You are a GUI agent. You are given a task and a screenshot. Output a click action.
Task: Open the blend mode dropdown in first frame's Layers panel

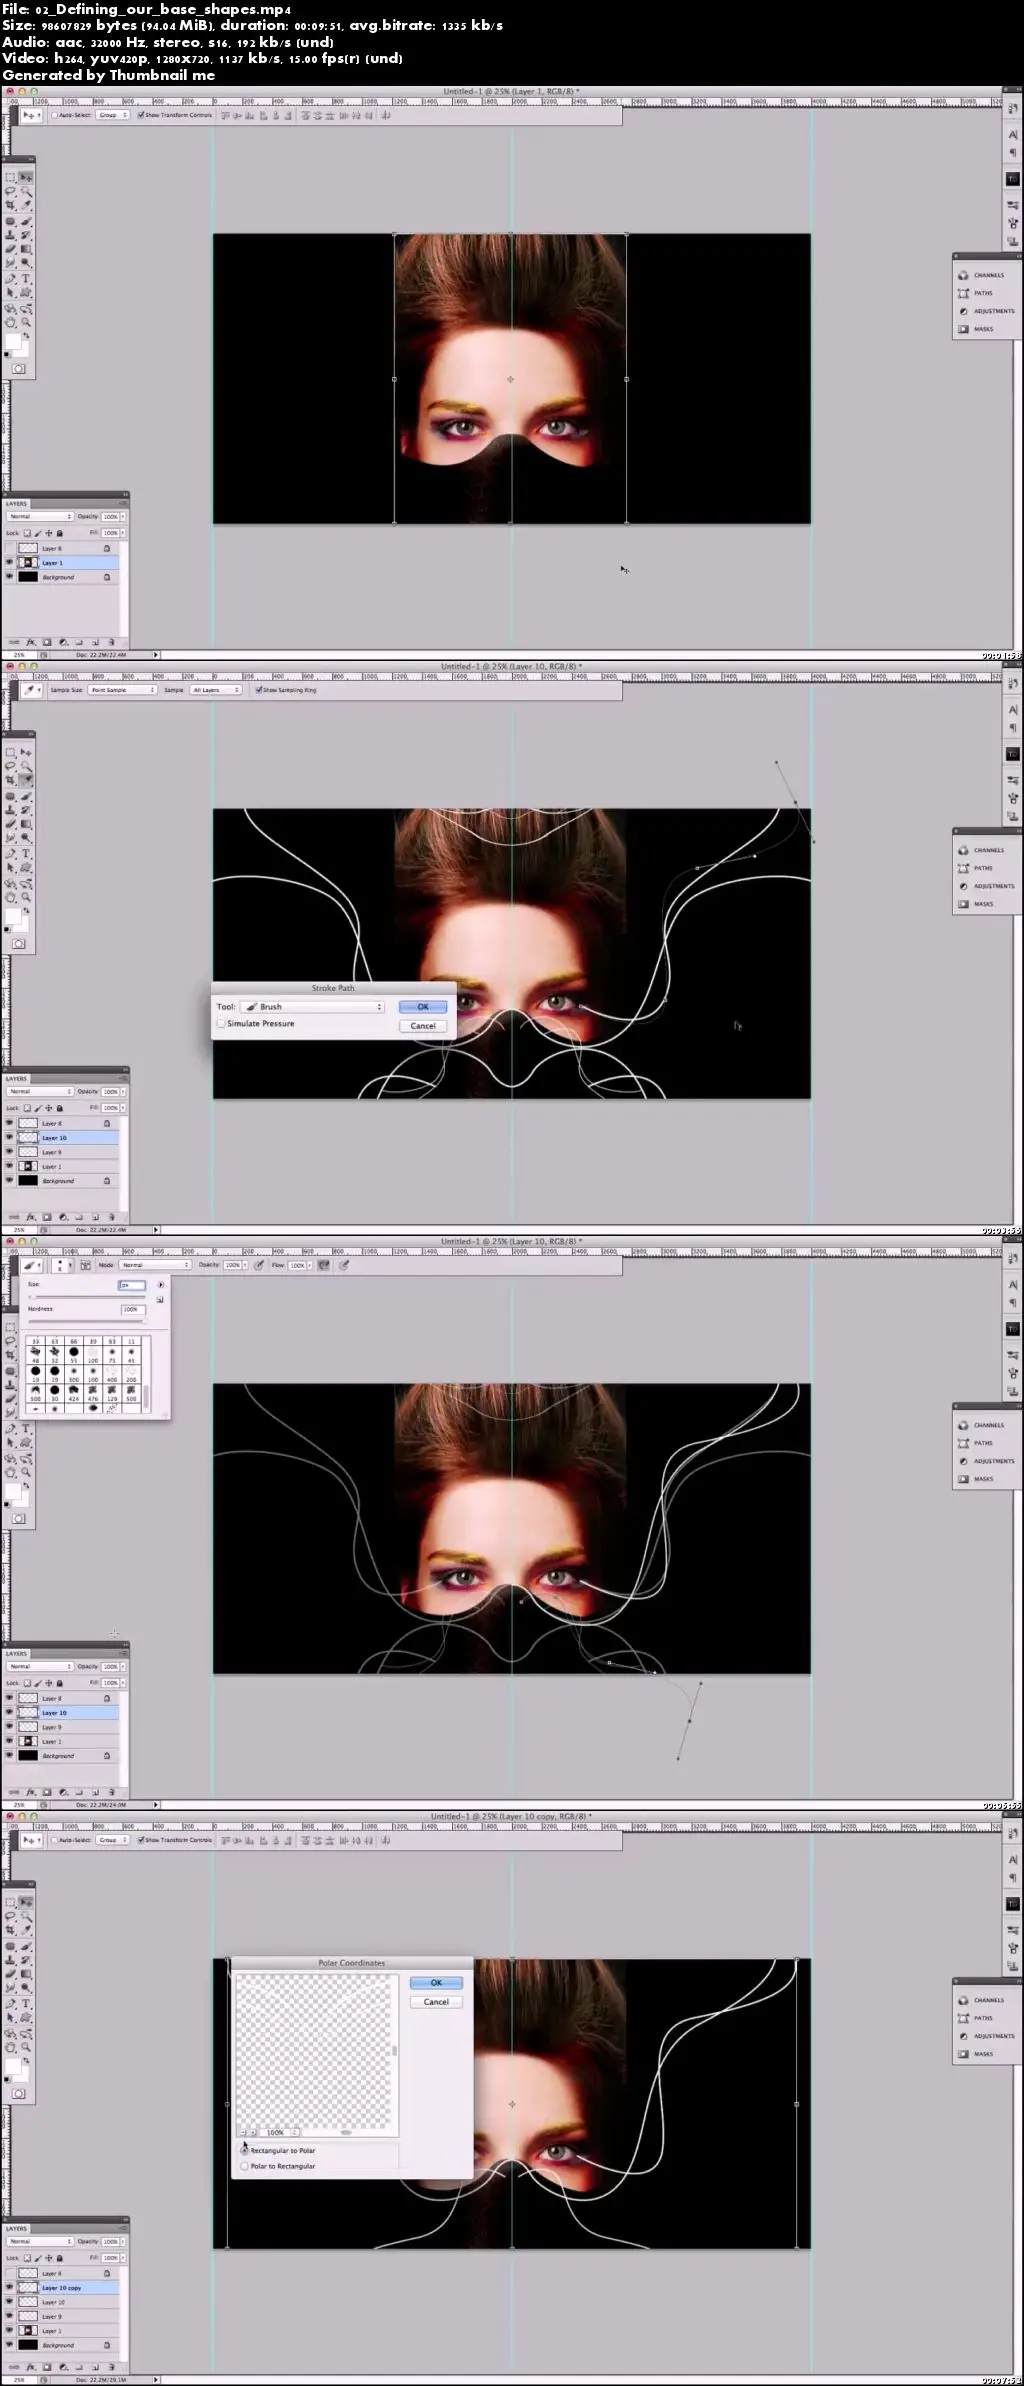[40, 517]
